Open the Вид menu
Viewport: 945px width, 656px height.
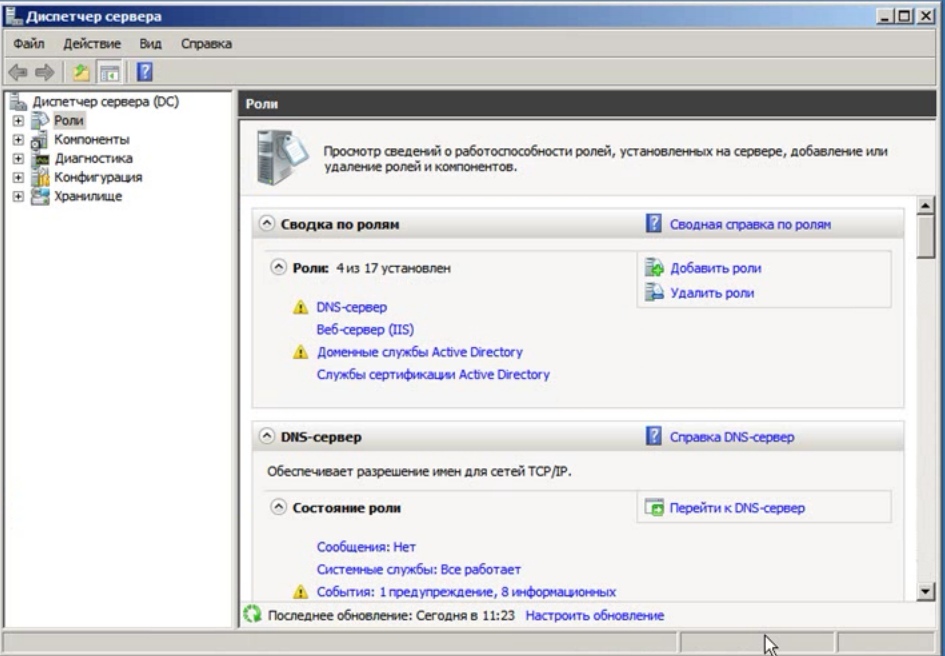pyautogui.click(x=150, y=43)
